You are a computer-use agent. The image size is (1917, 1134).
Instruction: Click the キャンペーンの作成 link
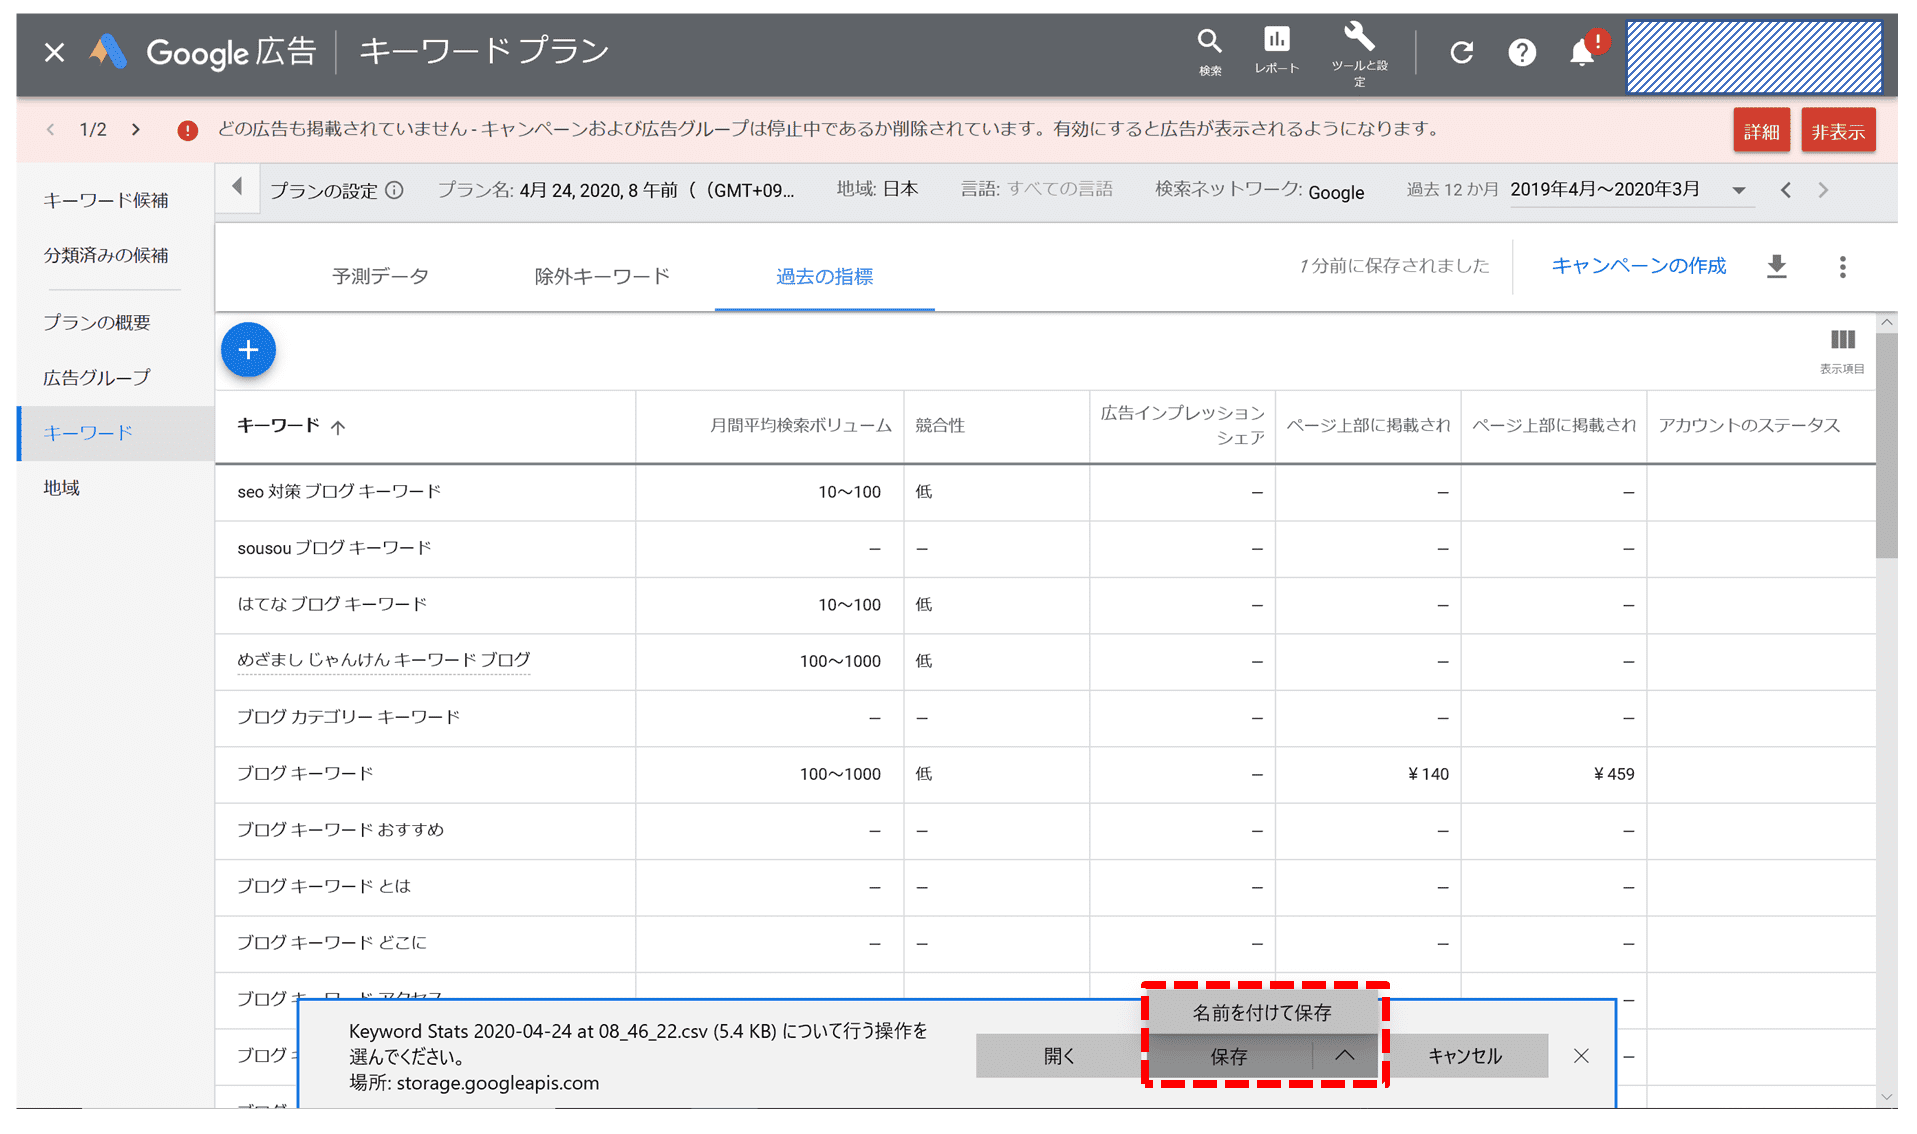[x=1638, y=266]
